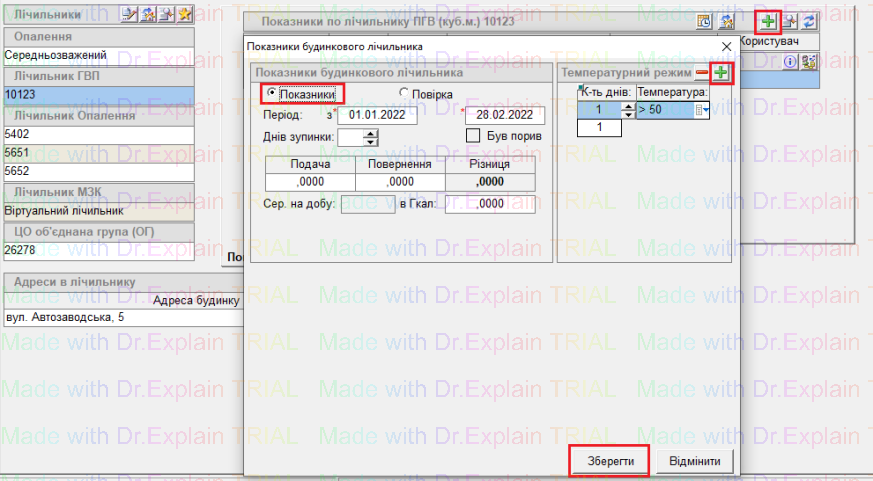Increase Днів зупинки with up arrow
Viewport: 873px width, 481px height.
tap(370, 133)
